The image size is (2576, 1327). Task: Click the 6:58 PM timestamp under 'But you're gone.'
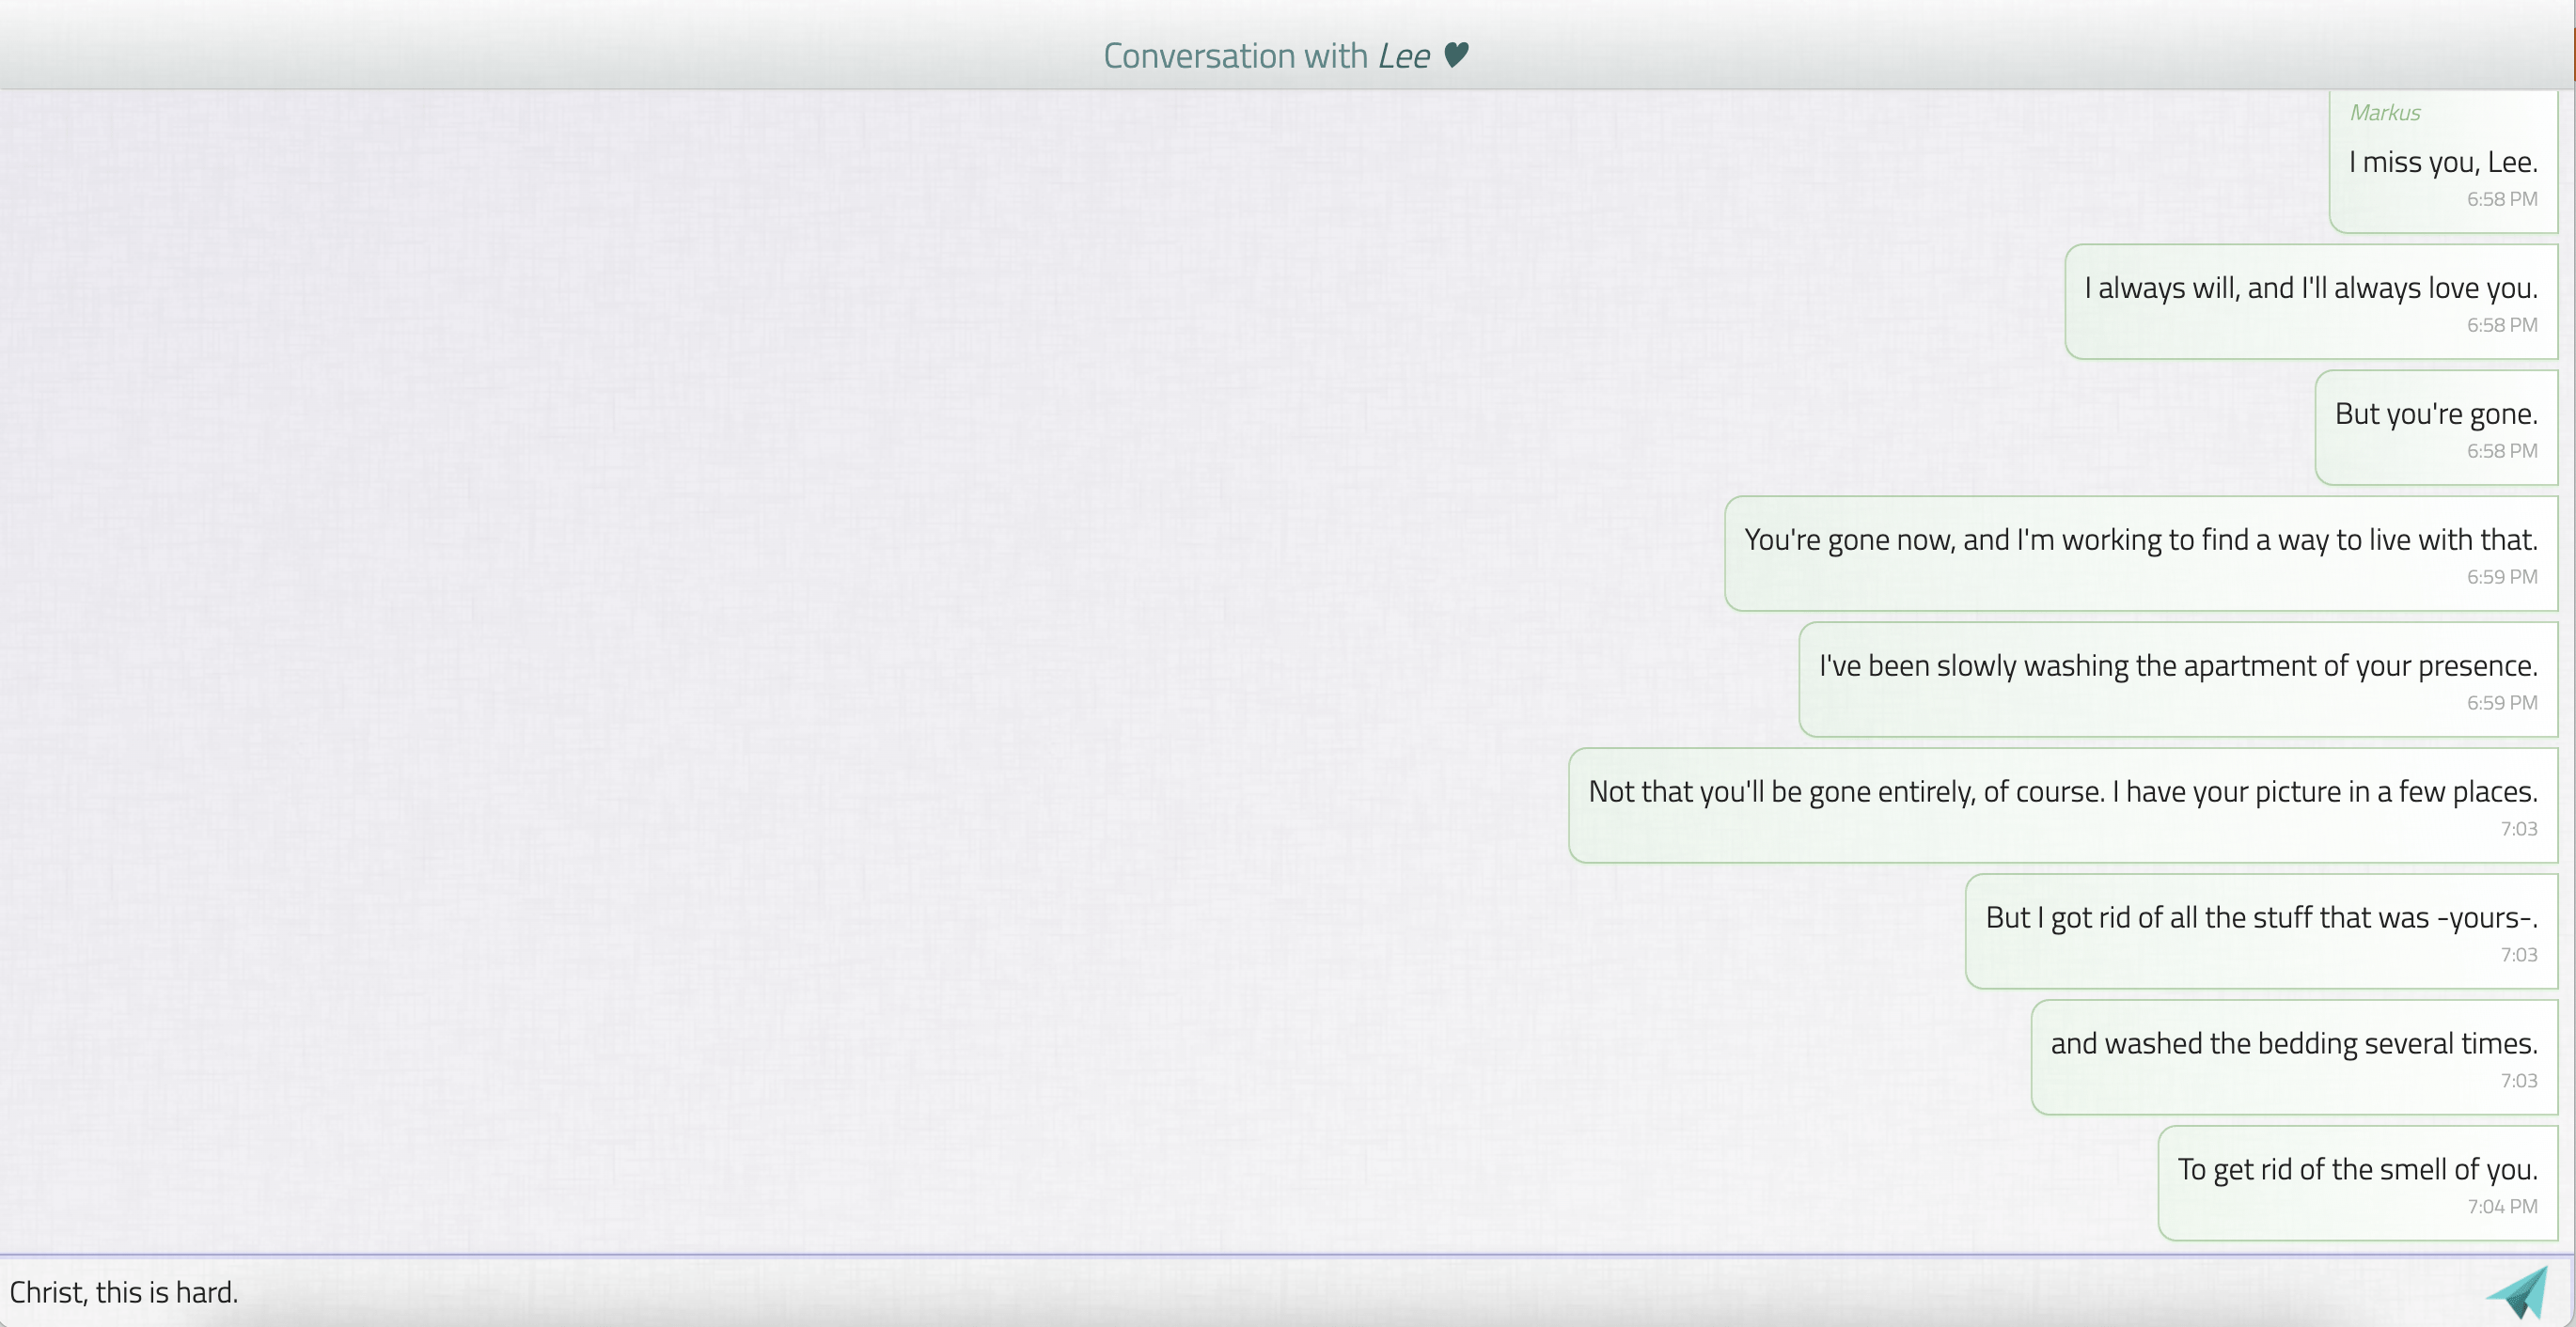pyautogui.click(x=2502, y=450)
